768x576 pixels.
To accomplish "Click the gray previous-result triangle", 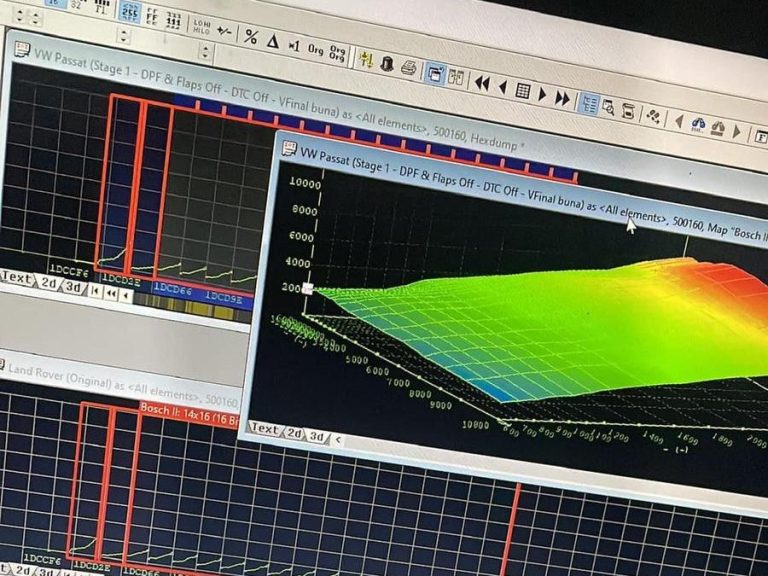I will point(679,120).
